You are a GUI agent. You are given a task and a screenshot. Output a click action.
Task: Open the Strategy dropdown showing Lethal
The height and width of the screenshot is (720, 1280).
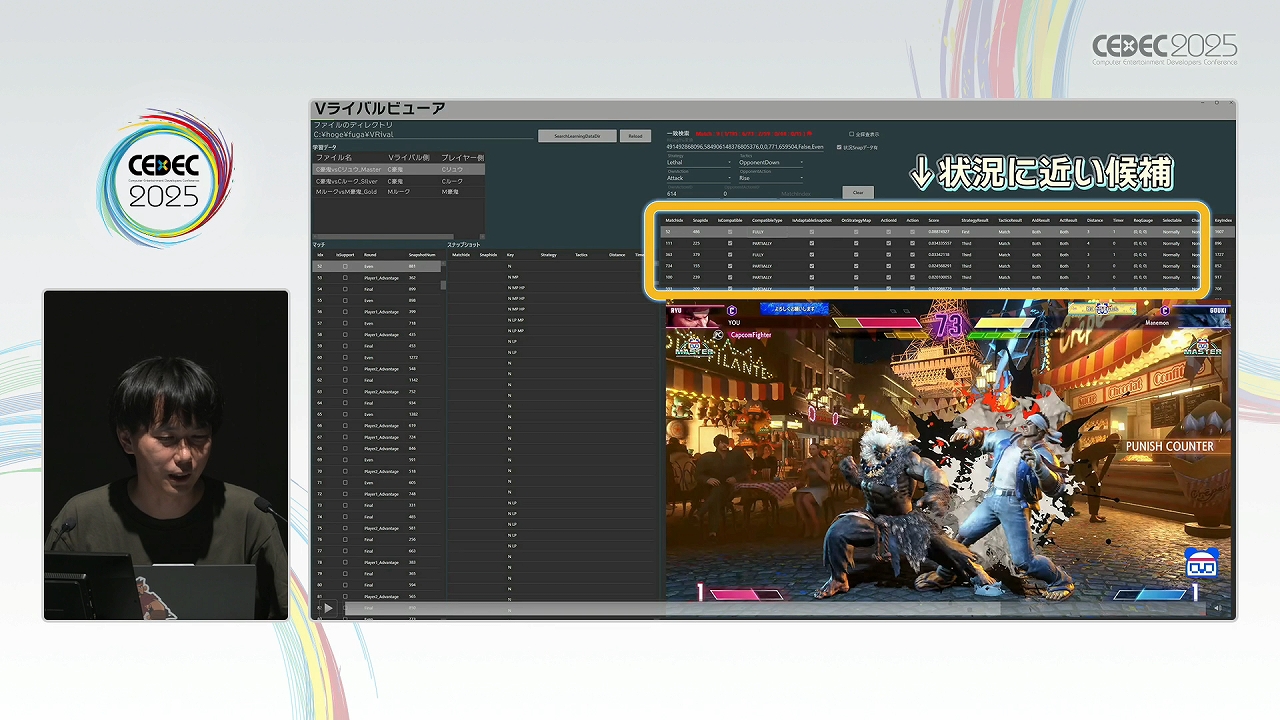click(698, 162)
